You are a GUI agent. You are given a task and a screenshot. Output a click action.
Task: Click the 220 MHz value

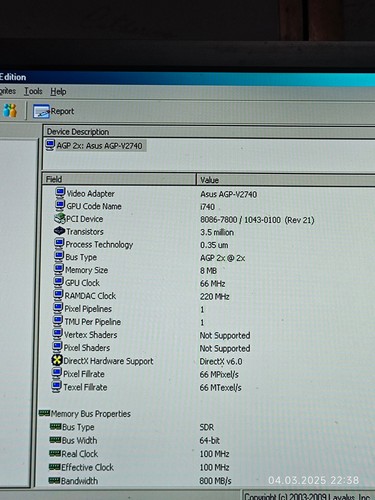tap(214, 297)
